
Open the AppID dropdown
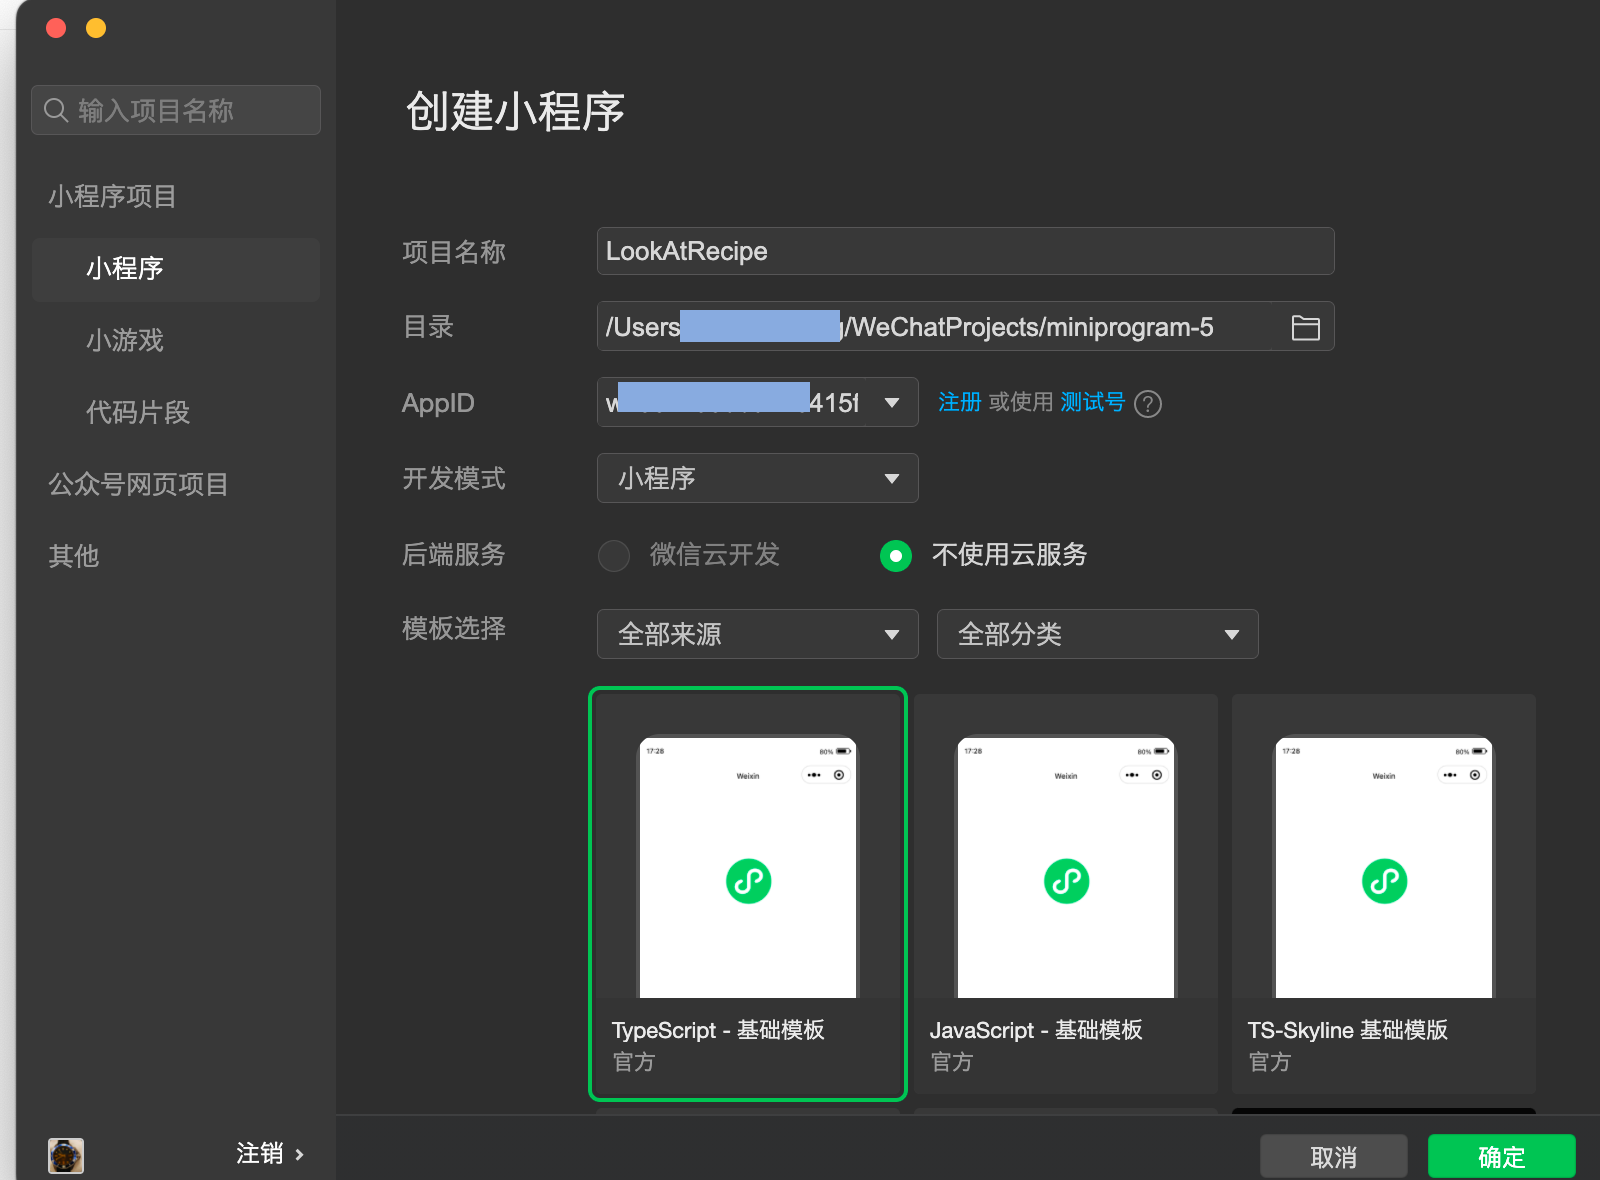(890, 403)
